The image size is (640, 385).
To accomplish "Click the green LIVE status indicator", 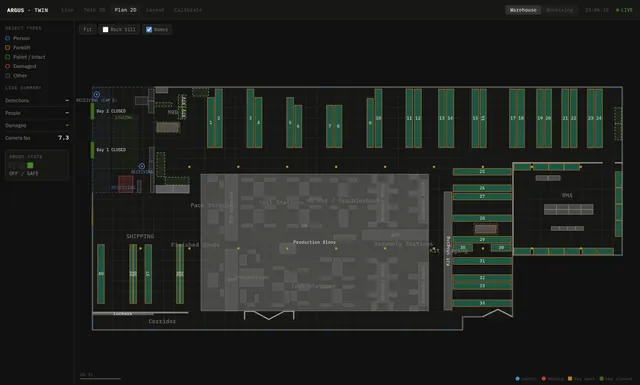I will (x=624, y=10).
